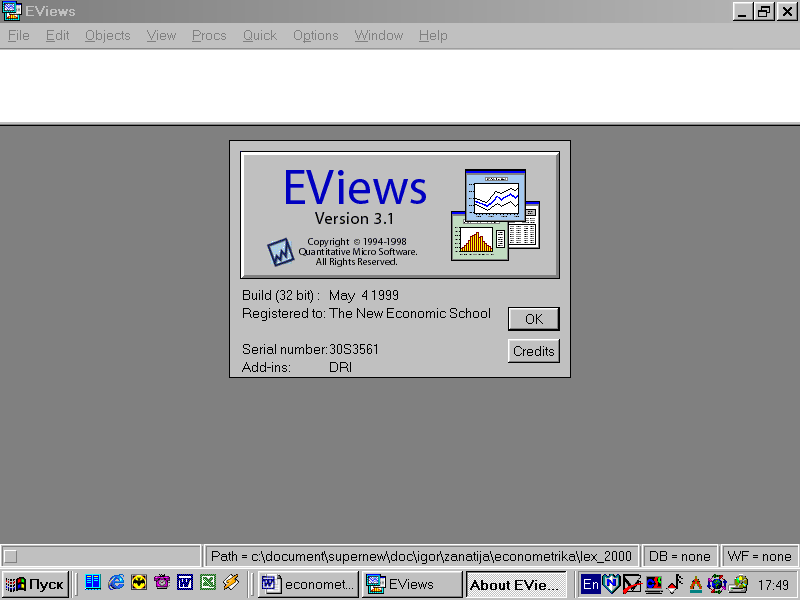Switch to the EViews taskbar button
Viewport: 800px width, 600px height.
tap(412, 584)
